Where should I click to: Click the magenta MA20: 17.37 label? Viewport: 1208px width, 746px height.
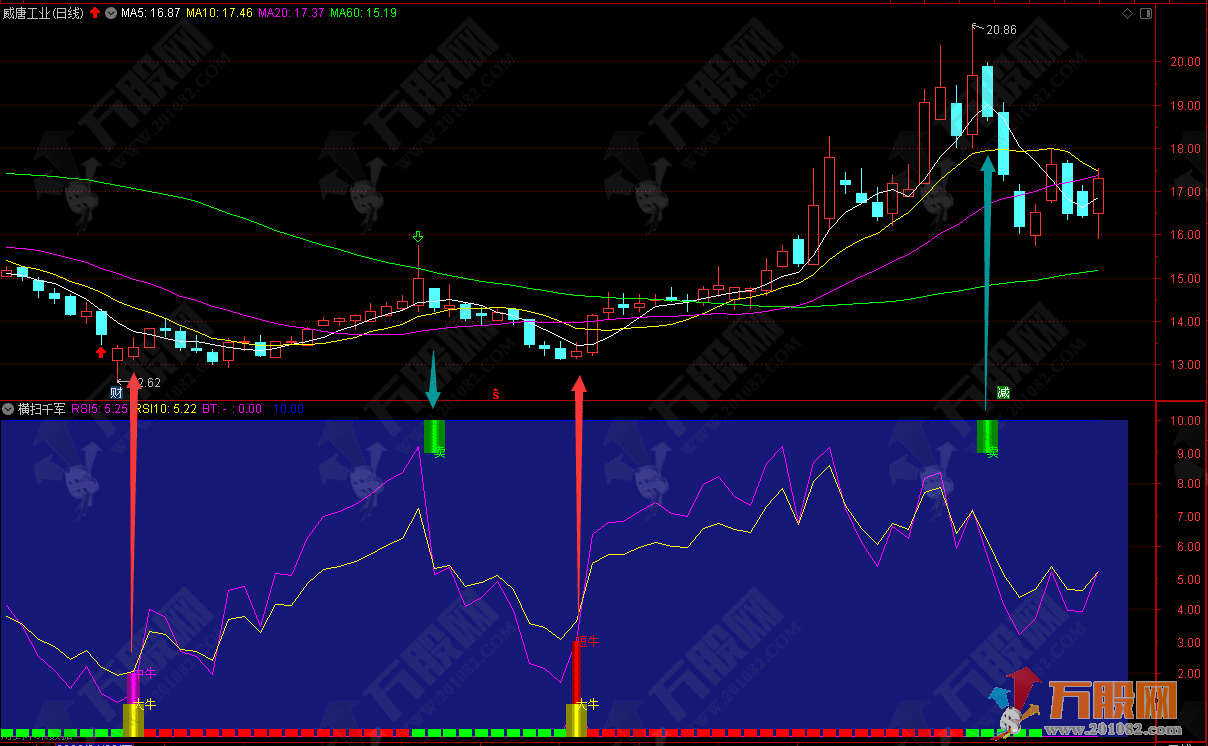coord(291,13)
